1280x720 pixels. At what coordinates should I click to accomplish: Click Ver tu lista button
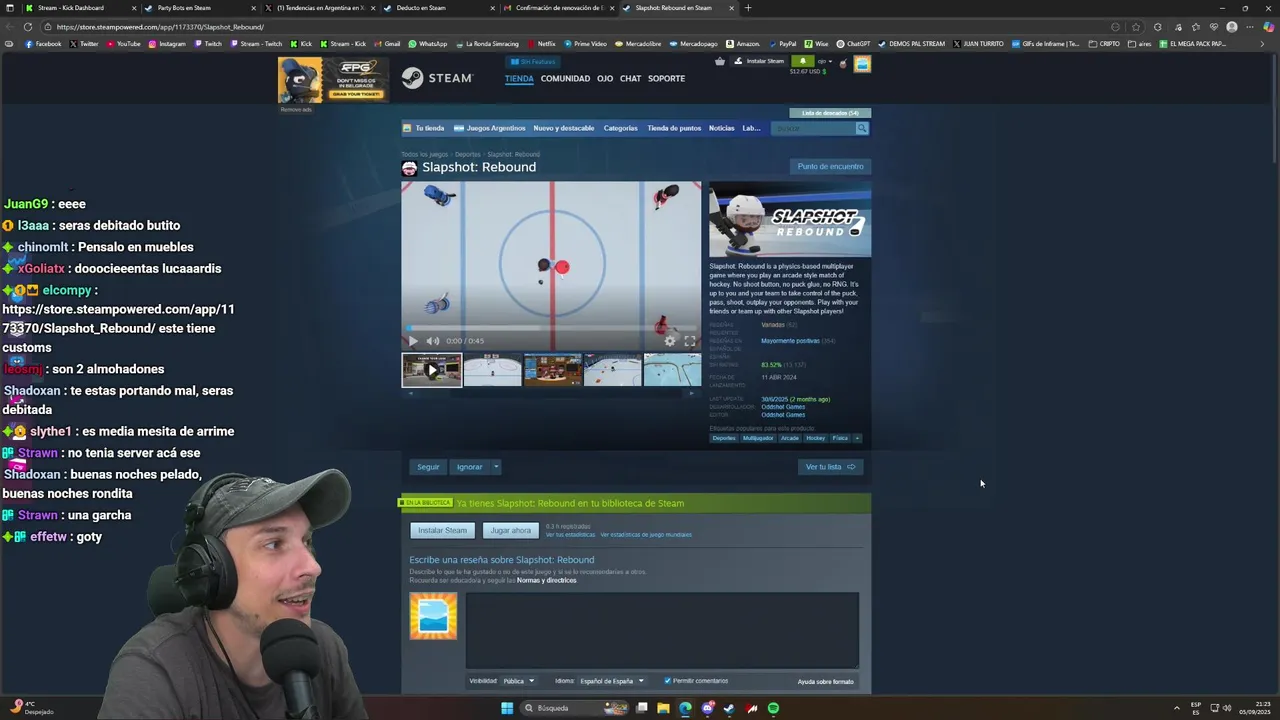coord(830,467)
